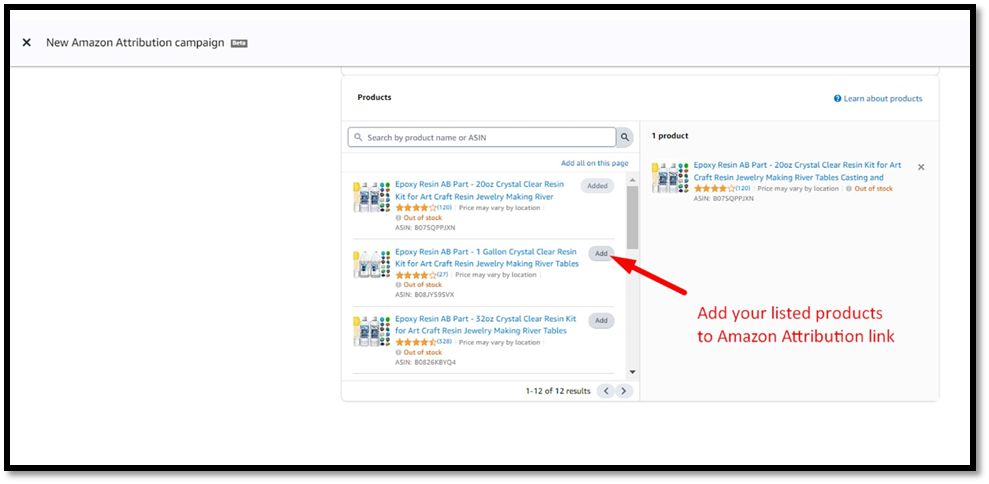The image size is (989, 484).
Task: Click the Beta badge next to campaign title
Action: (239, 44)
